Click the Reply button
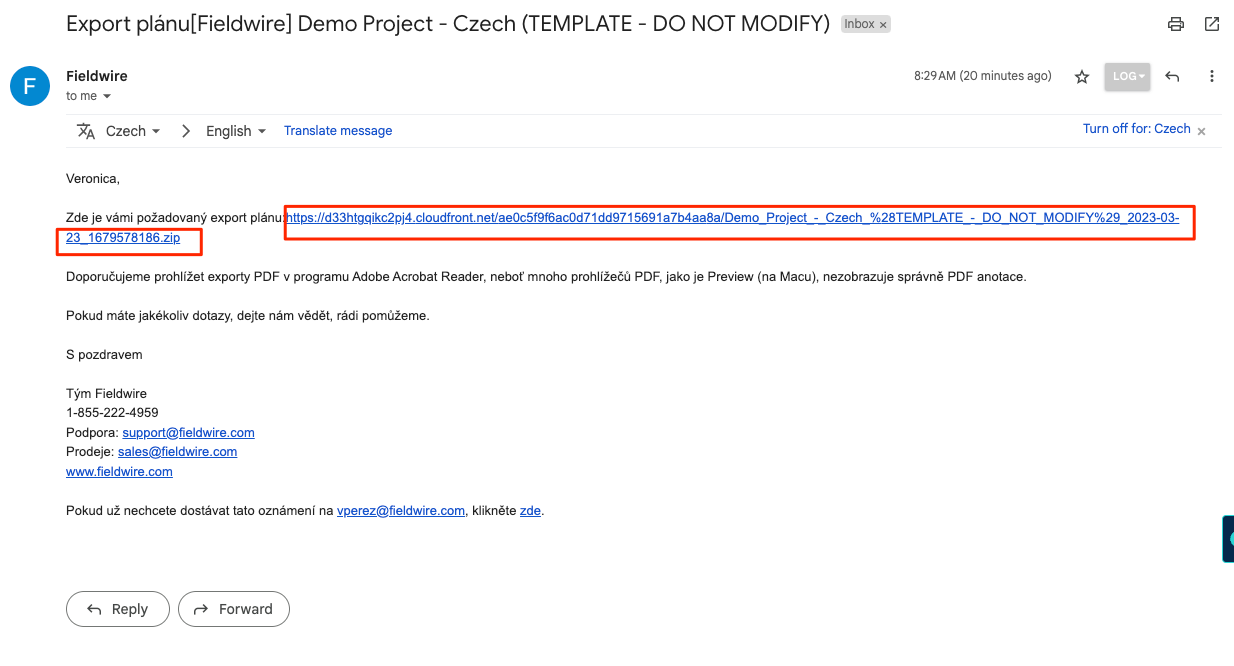The height and width of the screenshot is (666, 1234). click(x=117, y=609)
